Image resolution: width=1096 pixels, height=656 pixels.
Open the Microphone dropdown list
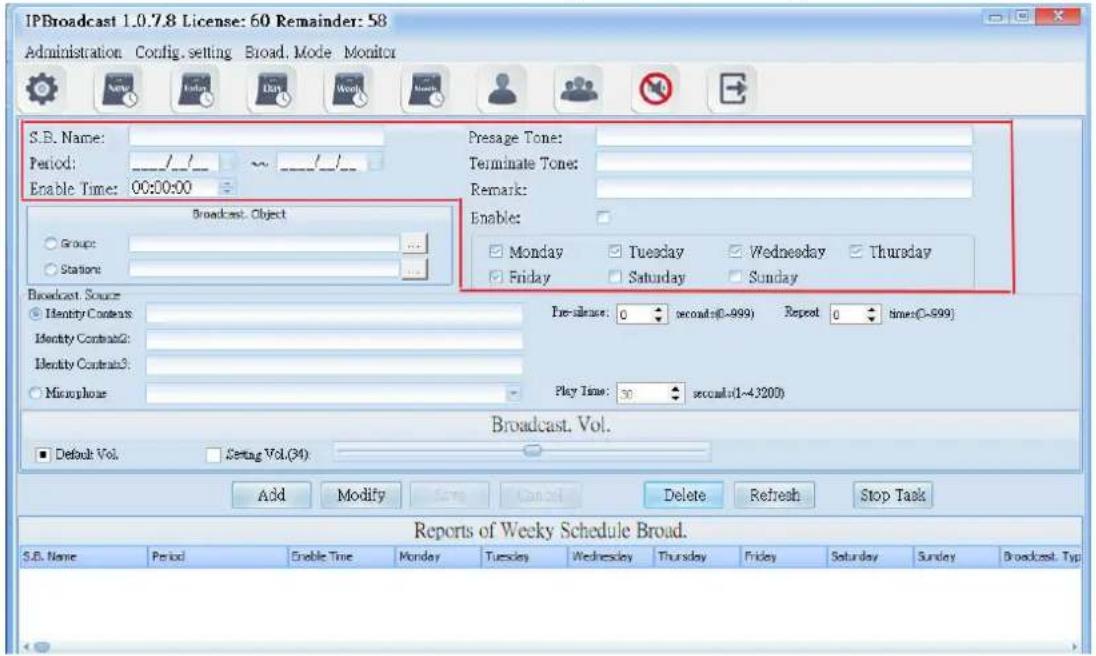click(x=514, y=394)
